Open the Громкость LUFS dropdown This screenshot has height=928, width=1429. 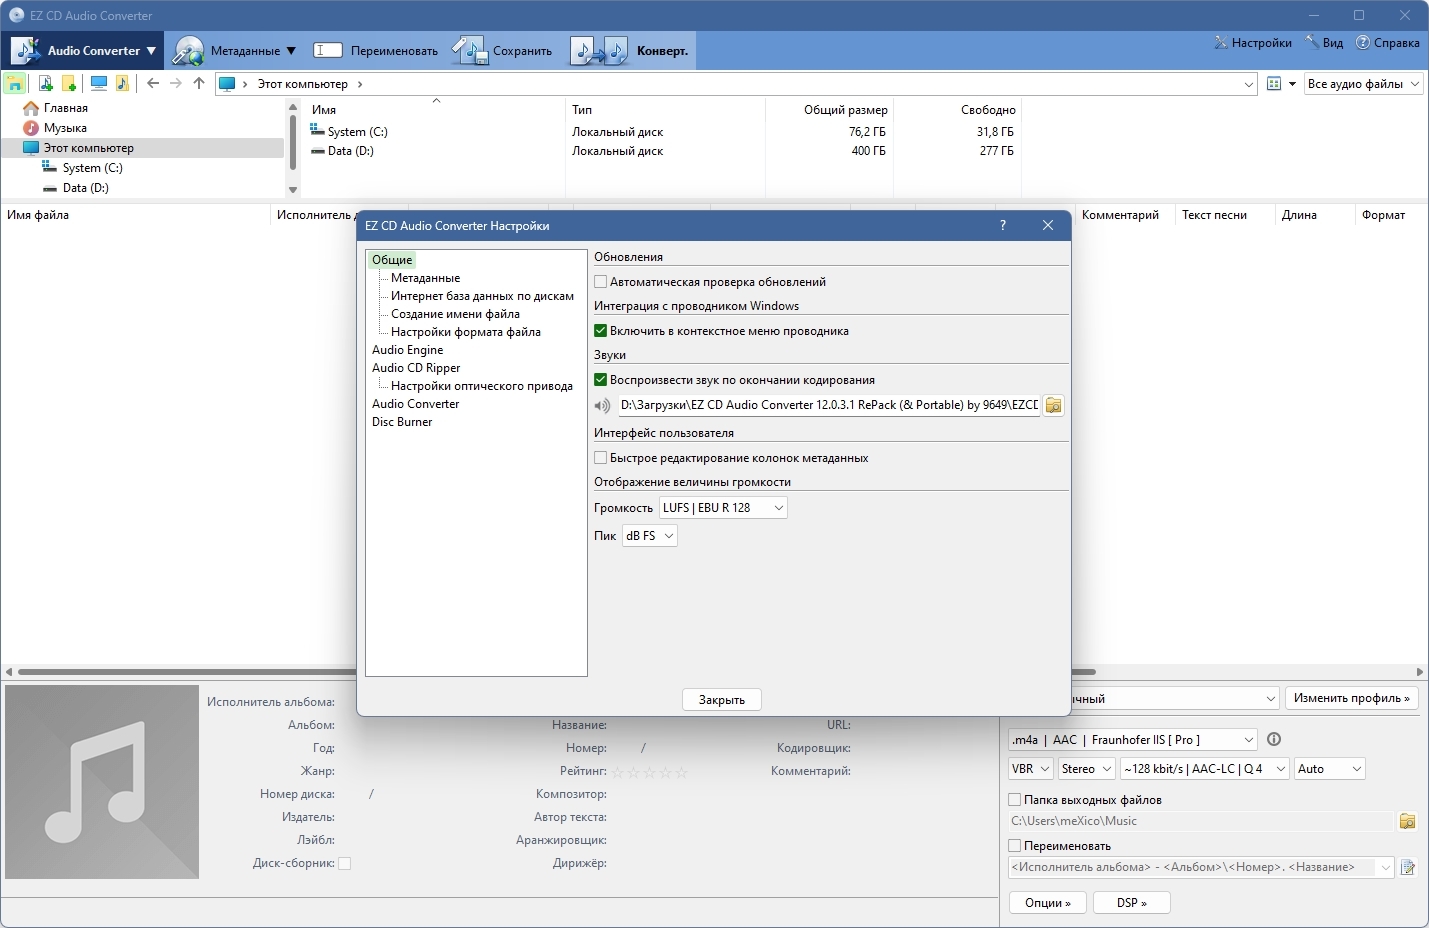point(723,508)
